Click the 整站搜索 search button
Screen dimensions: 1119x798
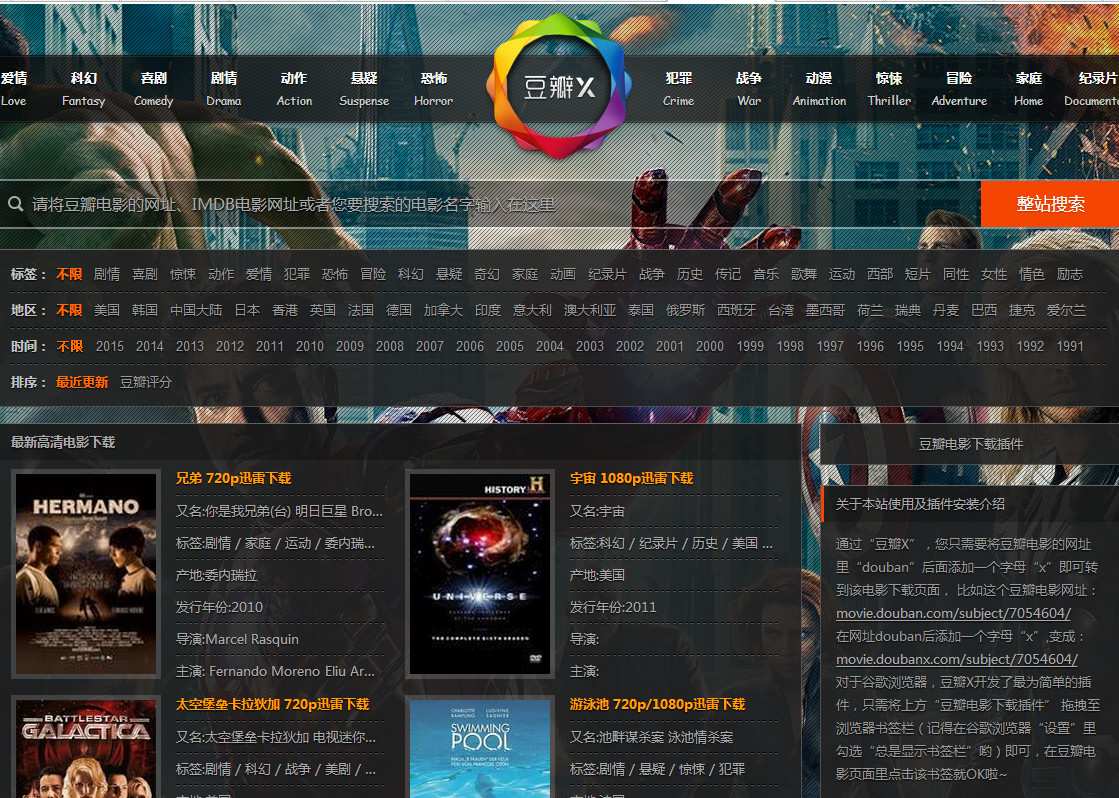1050,204
